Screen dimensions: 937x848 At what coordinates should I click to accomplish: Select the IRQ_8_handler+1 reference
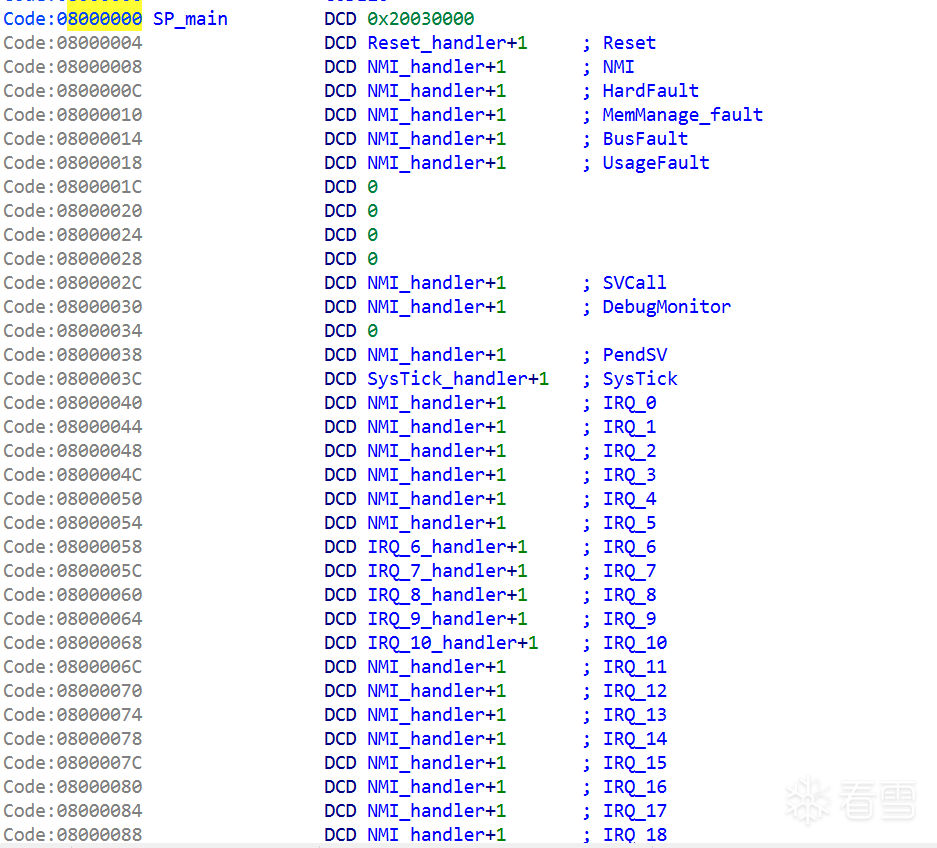tap(447, 595)
